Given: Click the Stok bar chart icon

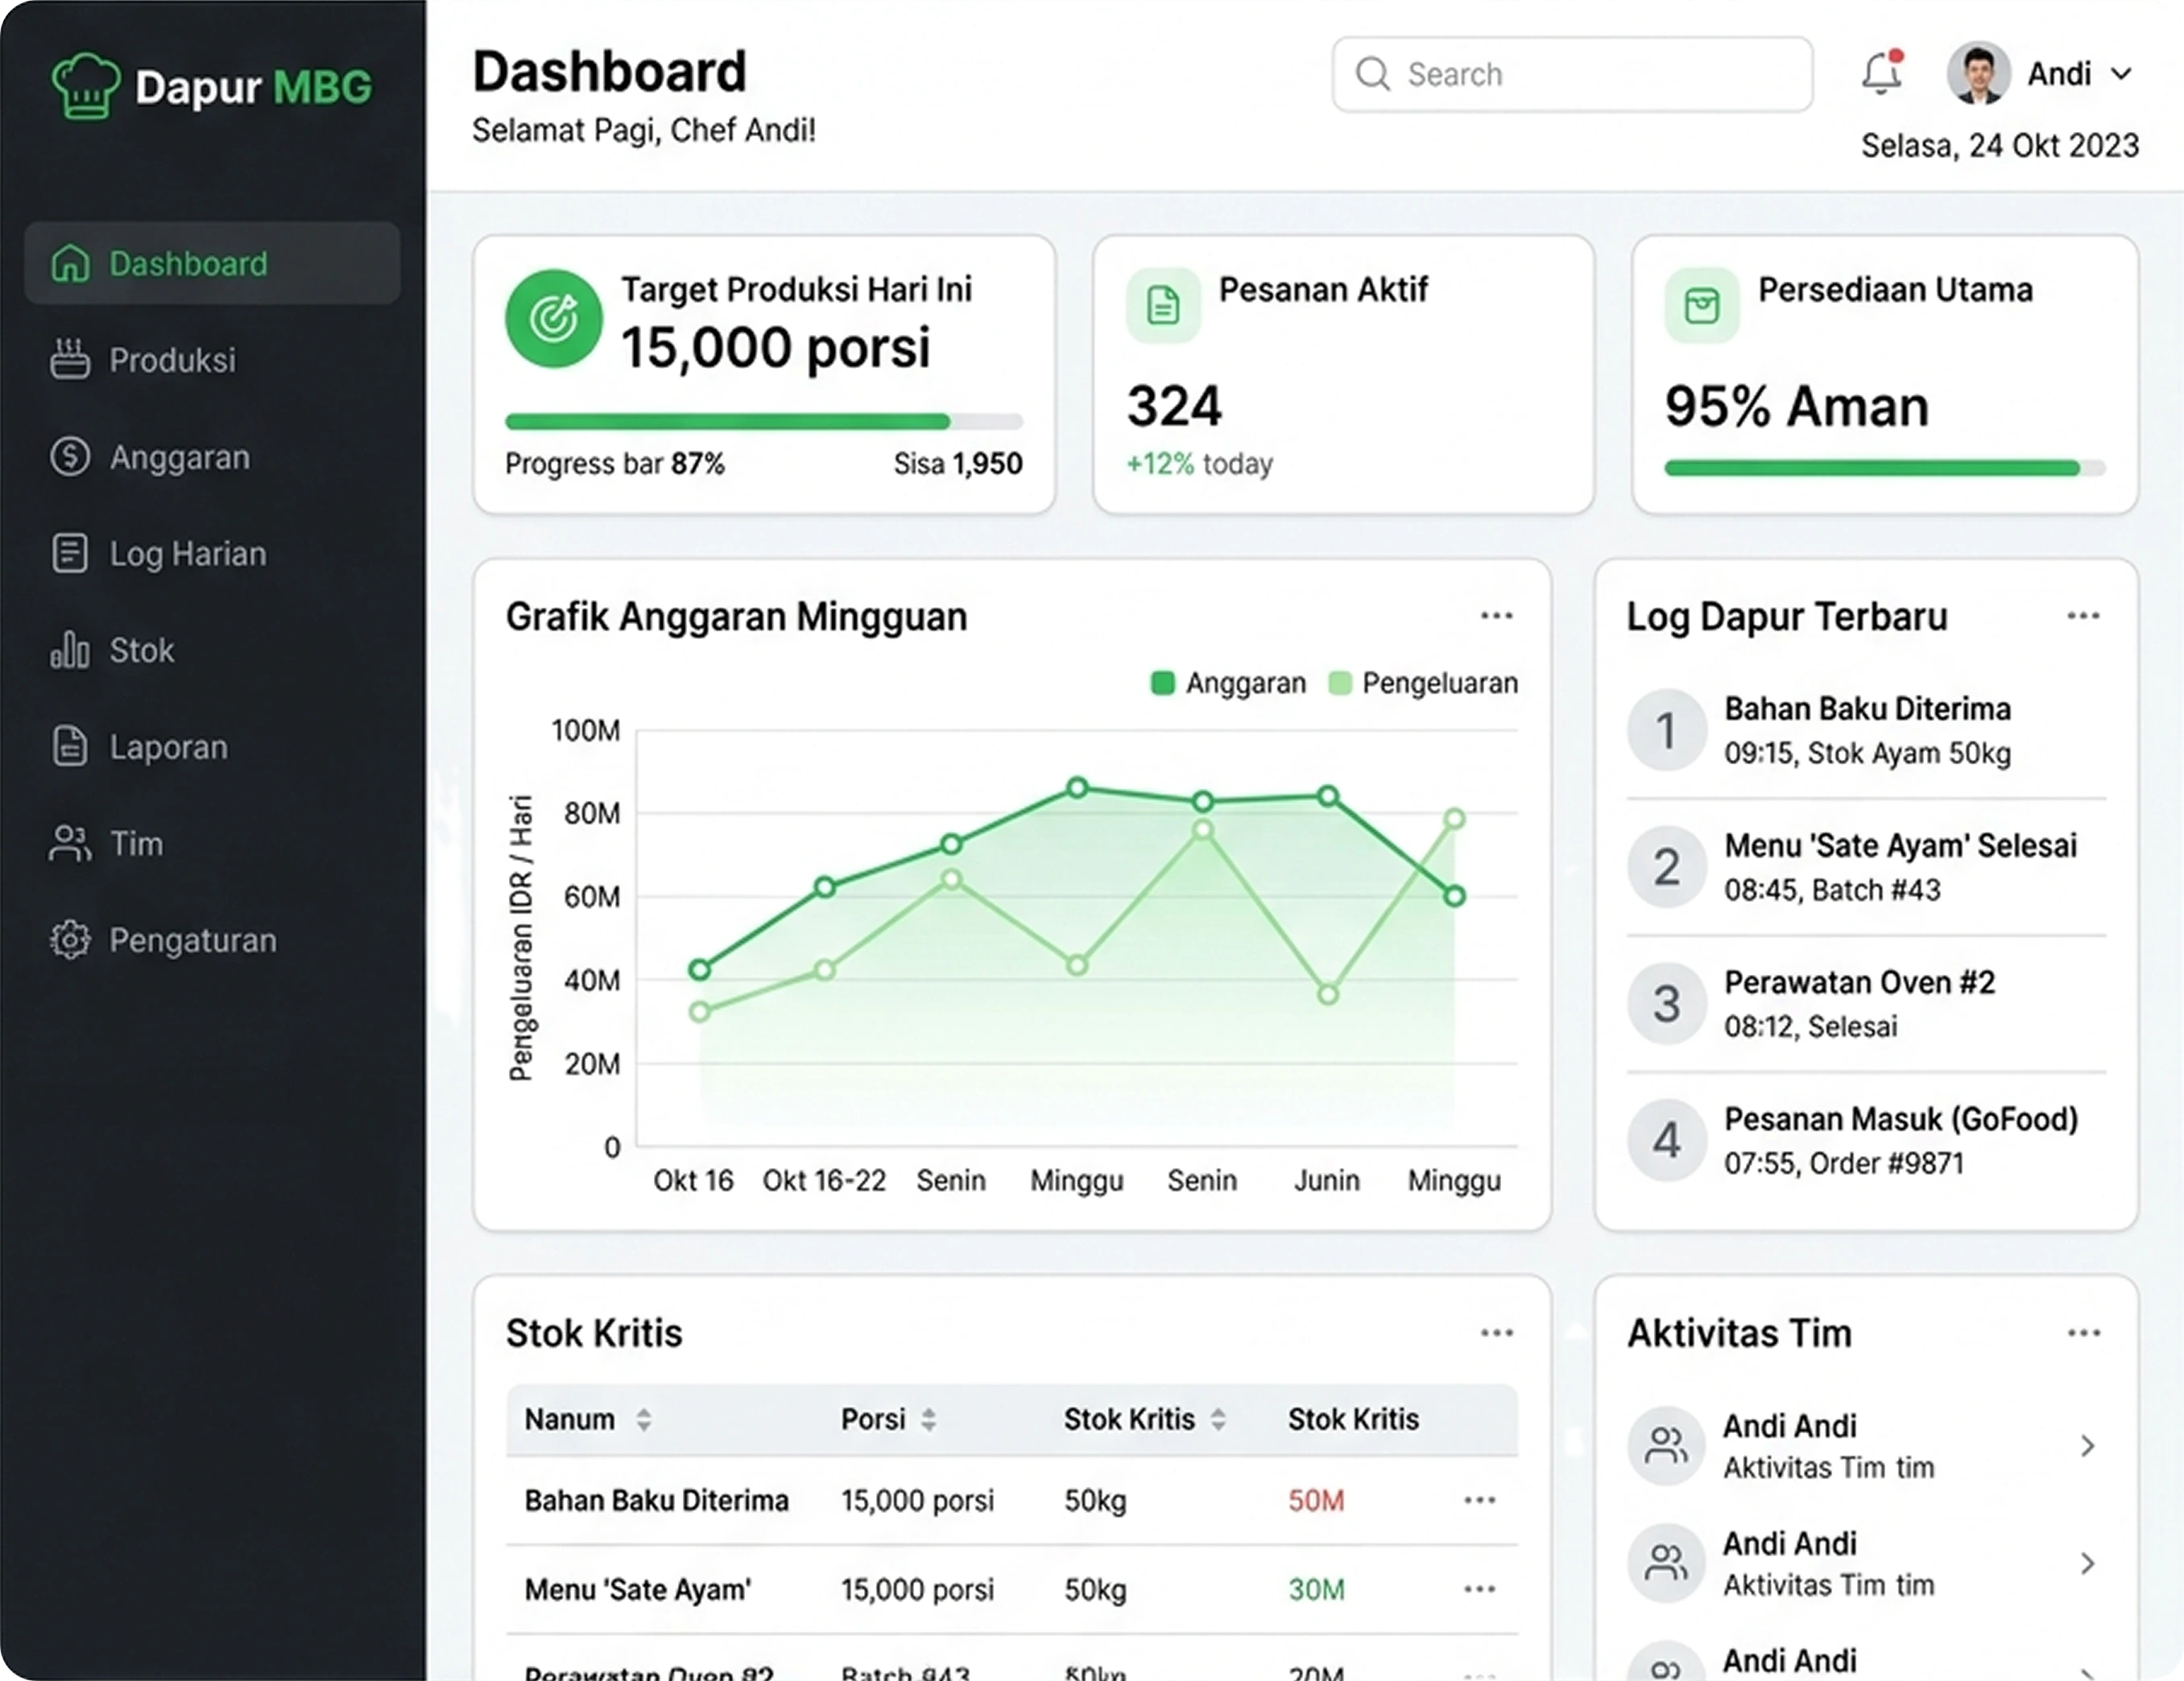Looking at the screenshot, I should [x=70, y=650].
